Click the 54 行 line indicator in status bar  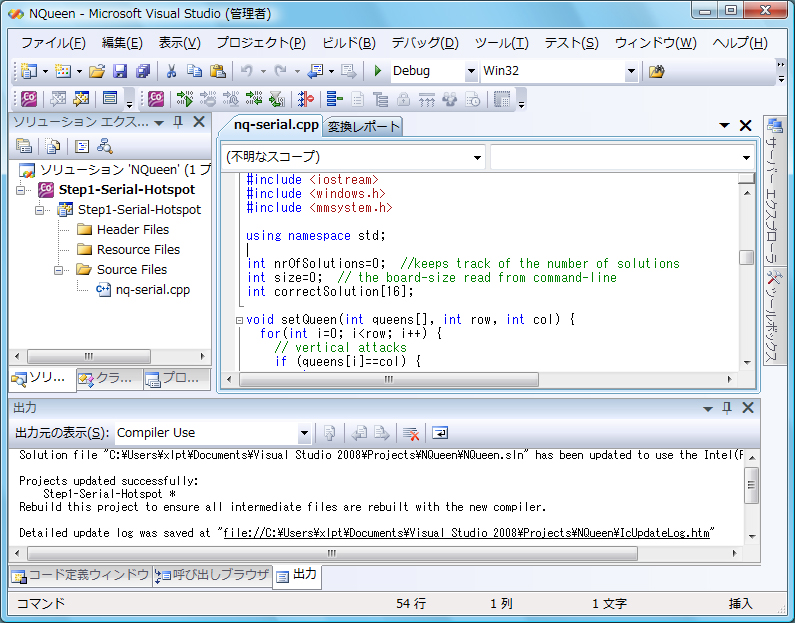(411, 604)
